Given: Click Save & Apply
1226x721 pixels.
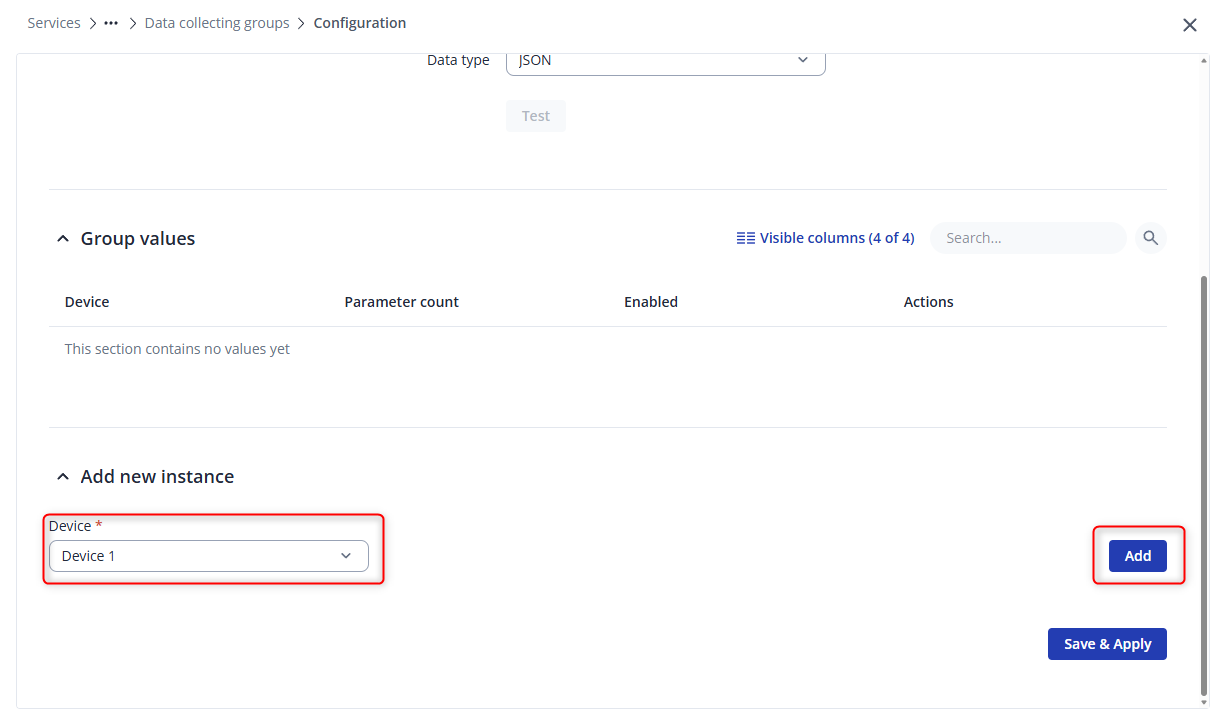Looking at the screenshot, I should [x=1106, y=644].
